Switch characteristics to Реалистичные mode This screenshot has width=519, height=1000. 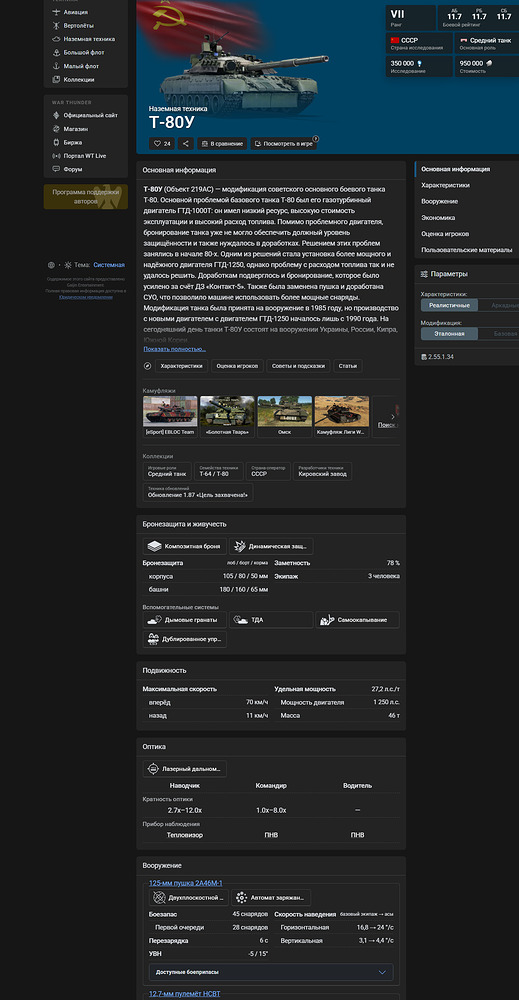(449, 305)
